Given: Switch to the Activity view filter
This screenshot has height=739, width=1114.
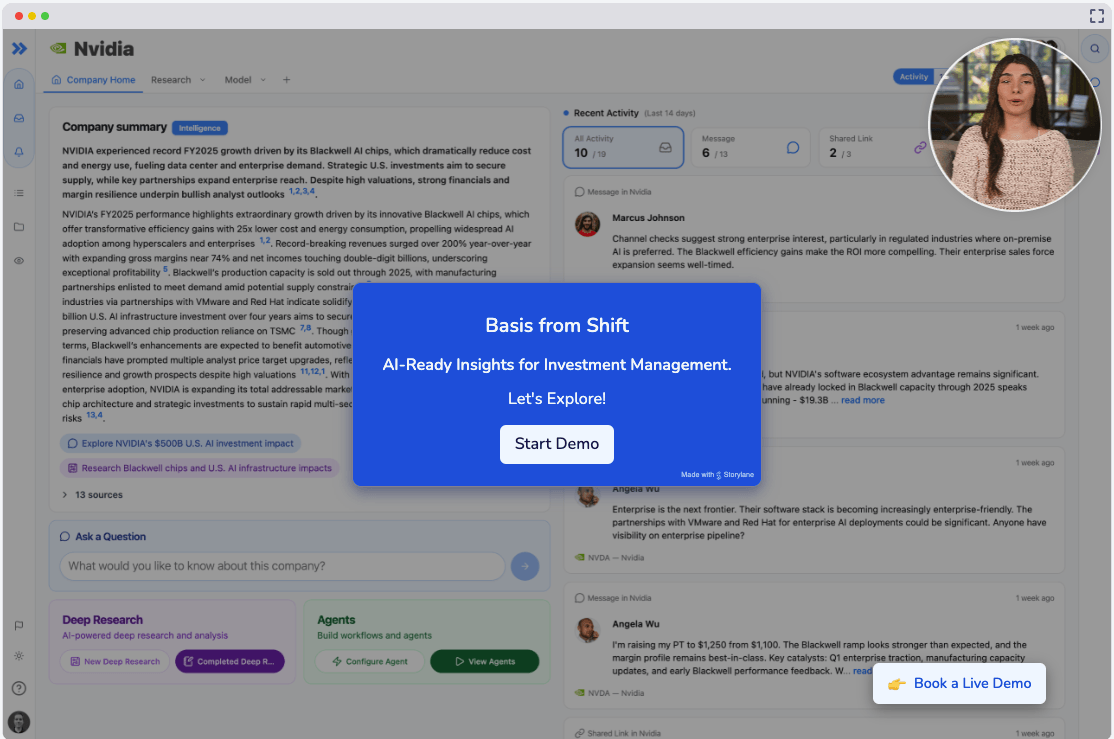Looking at the screenshot, I should click(913, 76).
